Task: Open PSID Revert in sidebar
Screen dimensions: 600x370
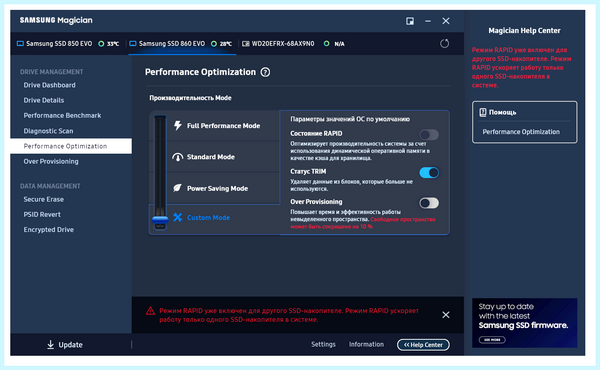Action: click(42, 215)
